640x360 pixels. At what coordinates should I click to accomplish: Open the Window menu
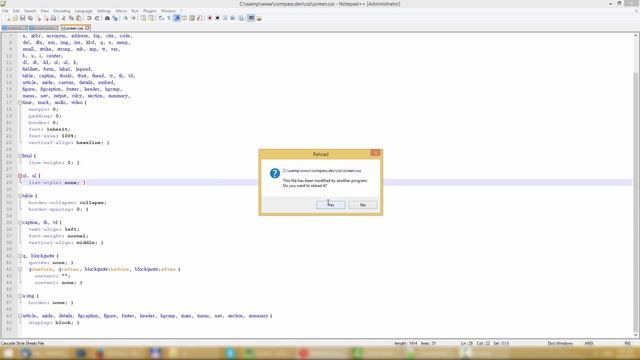pos(168,11)
